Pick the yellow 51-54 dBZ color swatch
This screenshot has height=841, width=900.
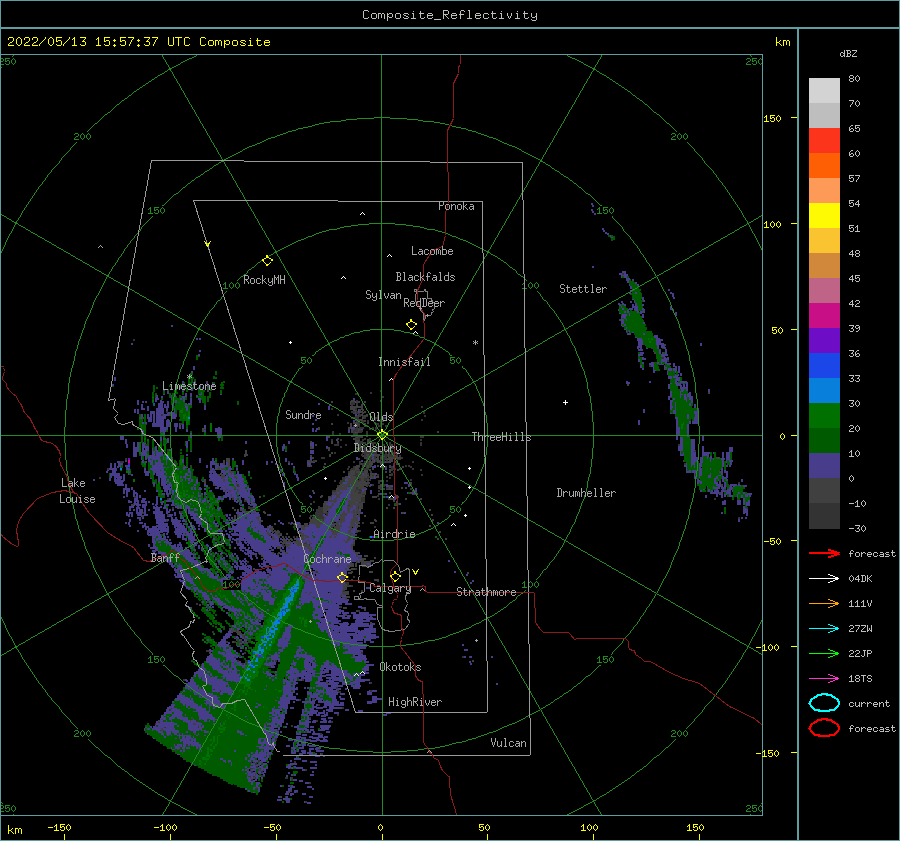point(824,216)
